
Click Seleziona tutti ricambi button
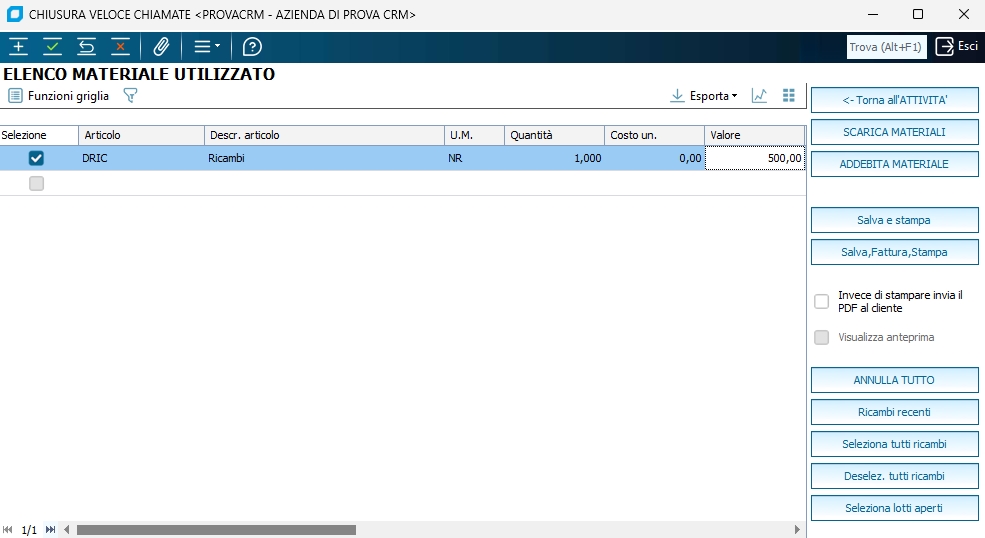tap(895, 444)
